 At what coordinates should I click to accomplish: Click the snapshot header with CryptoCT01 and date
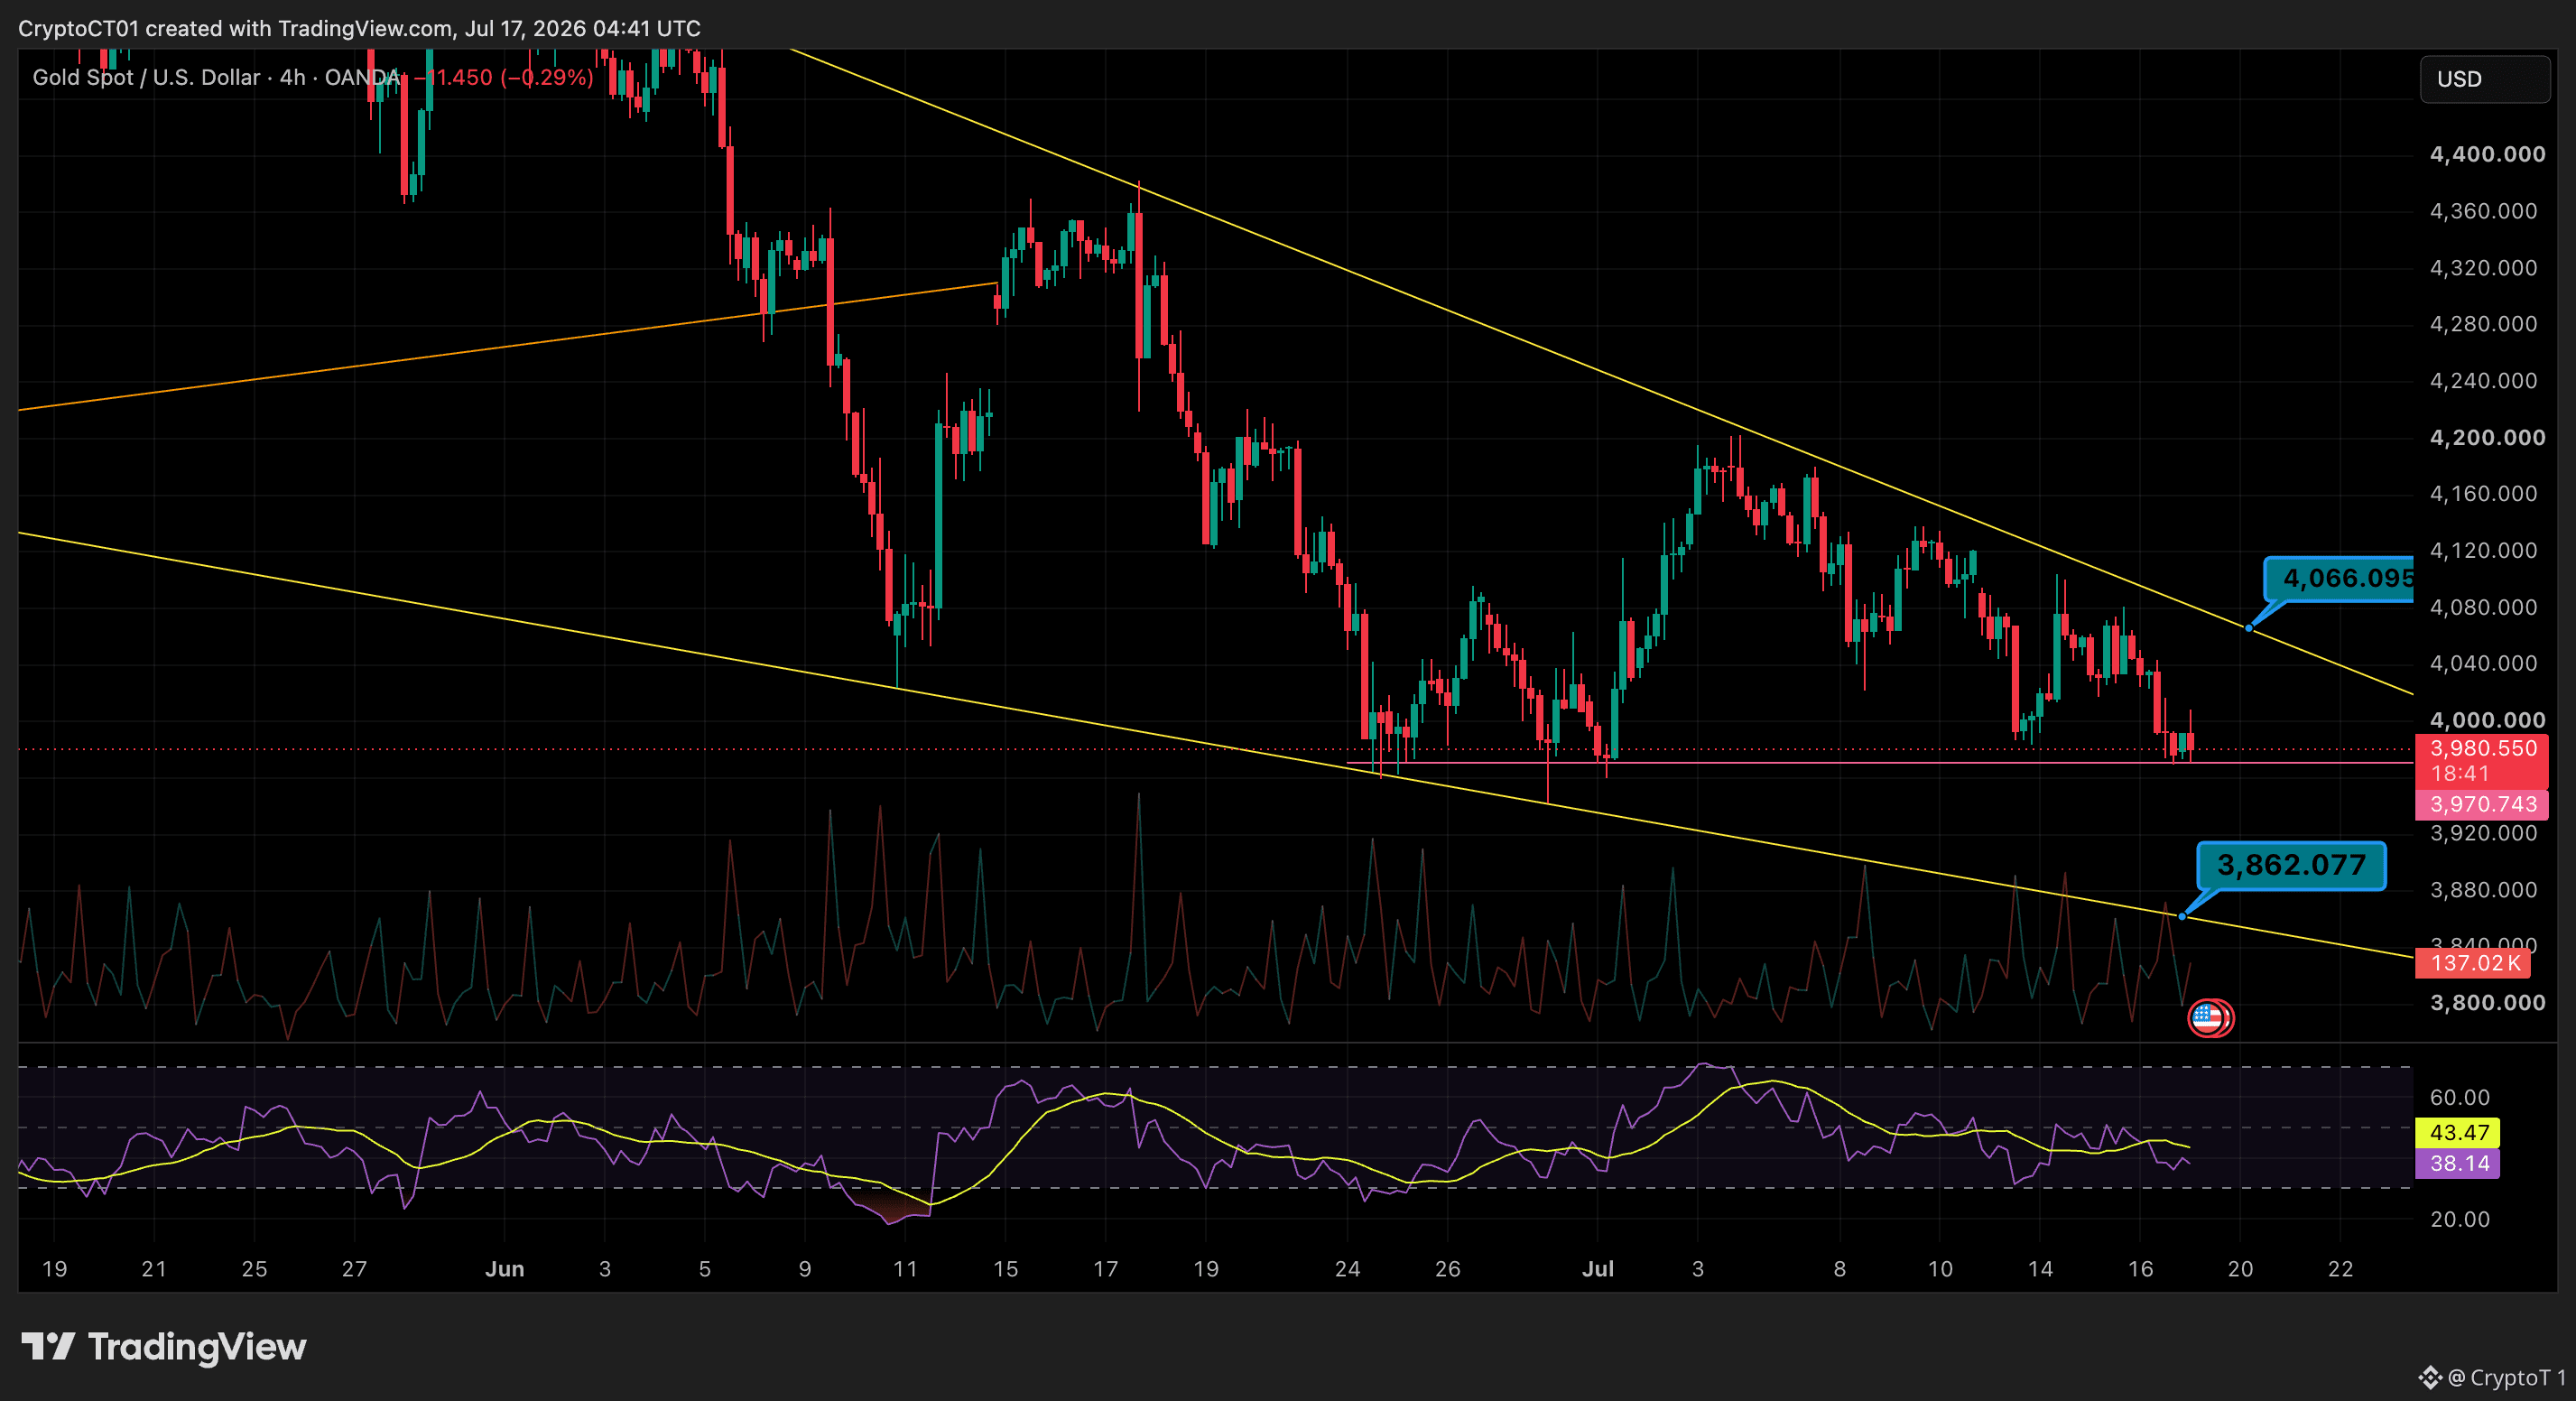tap(359, 28)
